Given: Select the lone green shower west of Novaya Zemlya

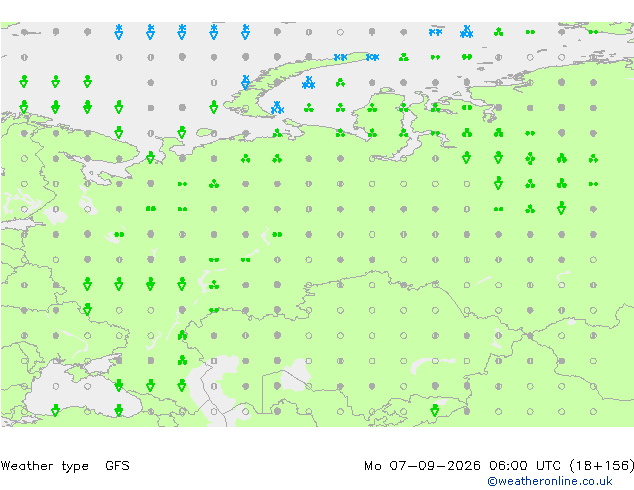Looking at the screenshot, I should pyautogui.click(x=213, y=107).
